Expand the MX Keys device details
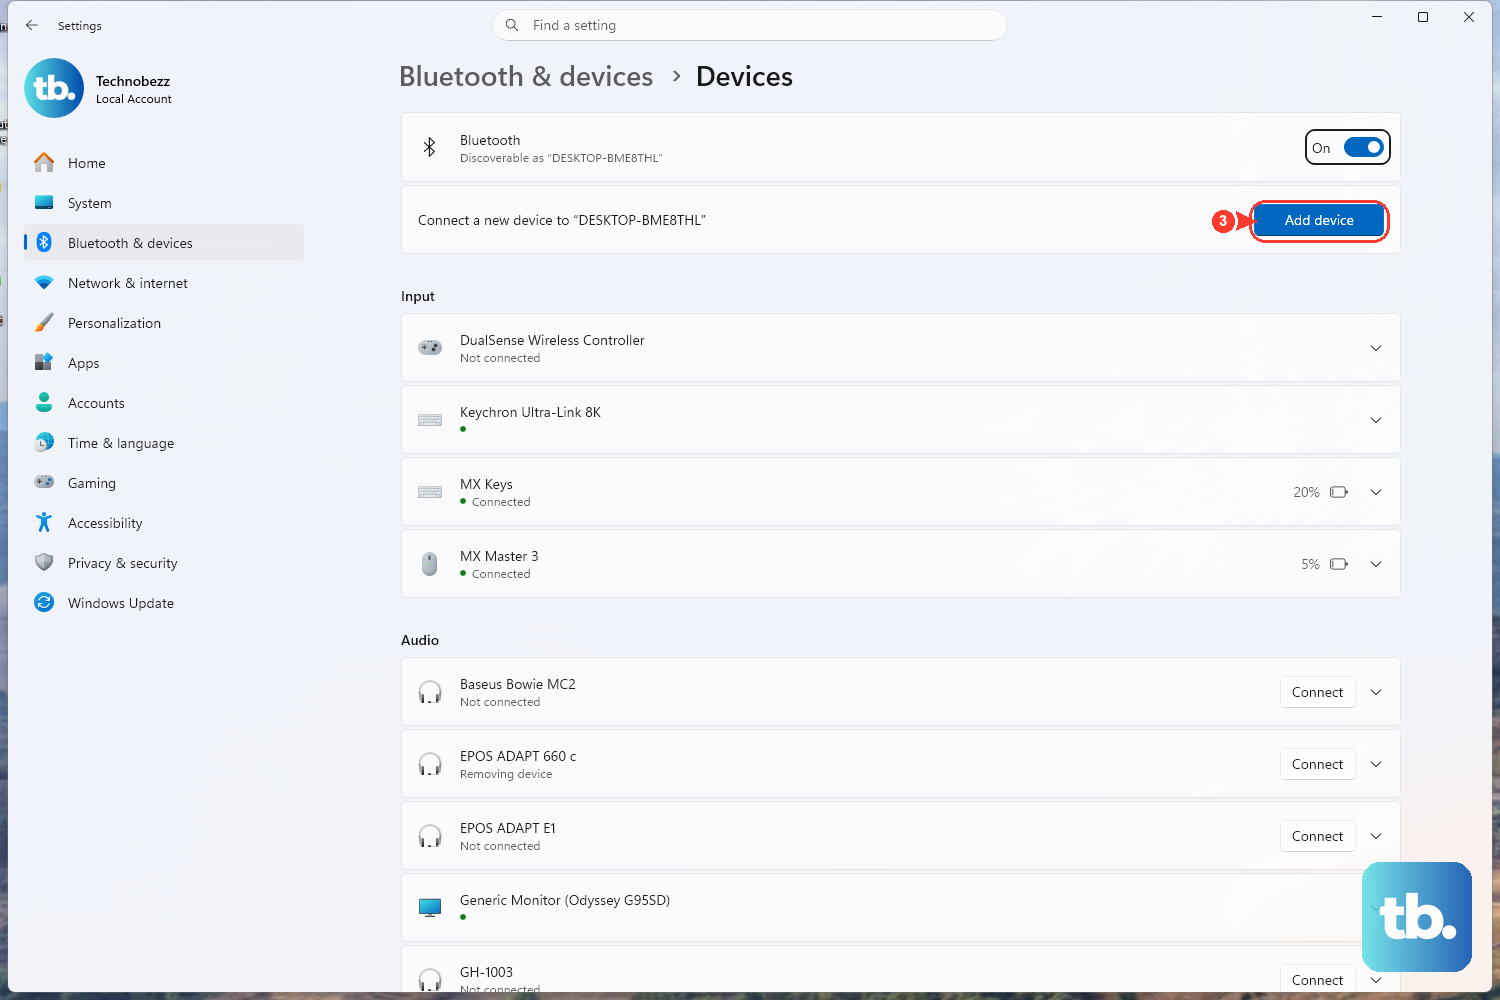Screen dimensions: 1500x1000 click(1376, 492)
